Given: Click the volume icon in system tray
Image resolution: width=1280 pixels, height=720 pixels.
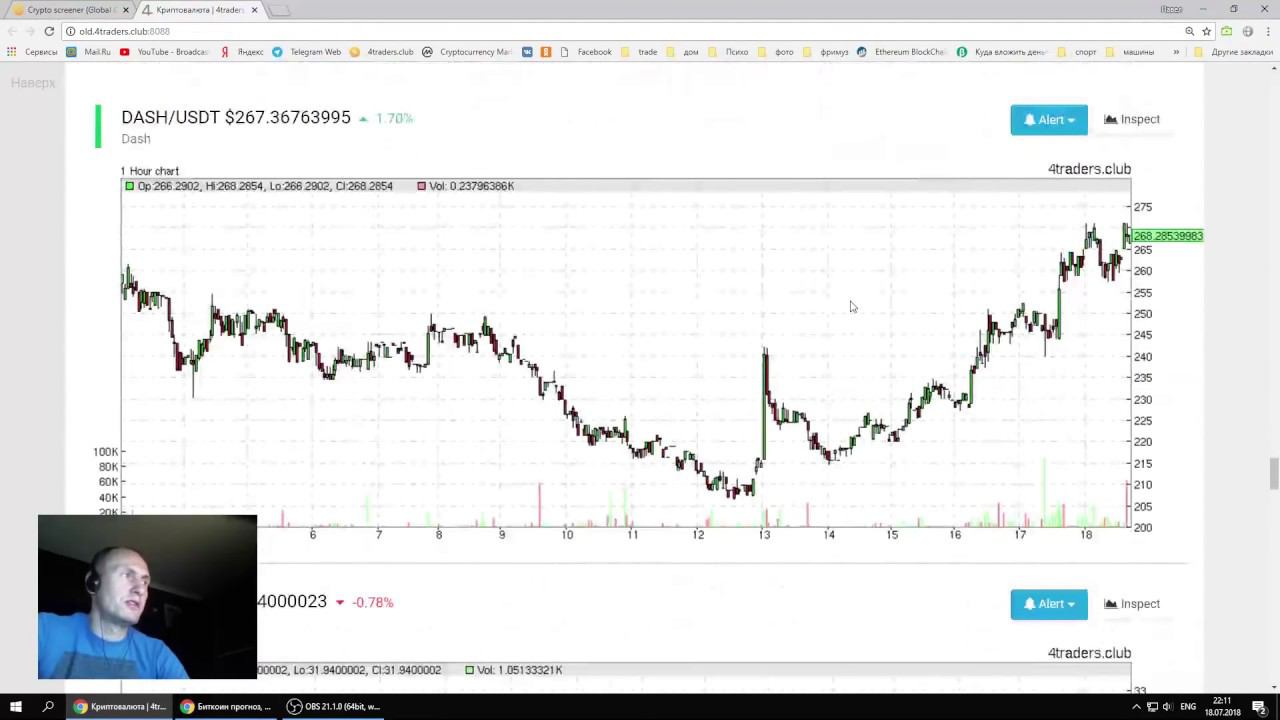Looking at the screenshot, I should point(1169,707).
